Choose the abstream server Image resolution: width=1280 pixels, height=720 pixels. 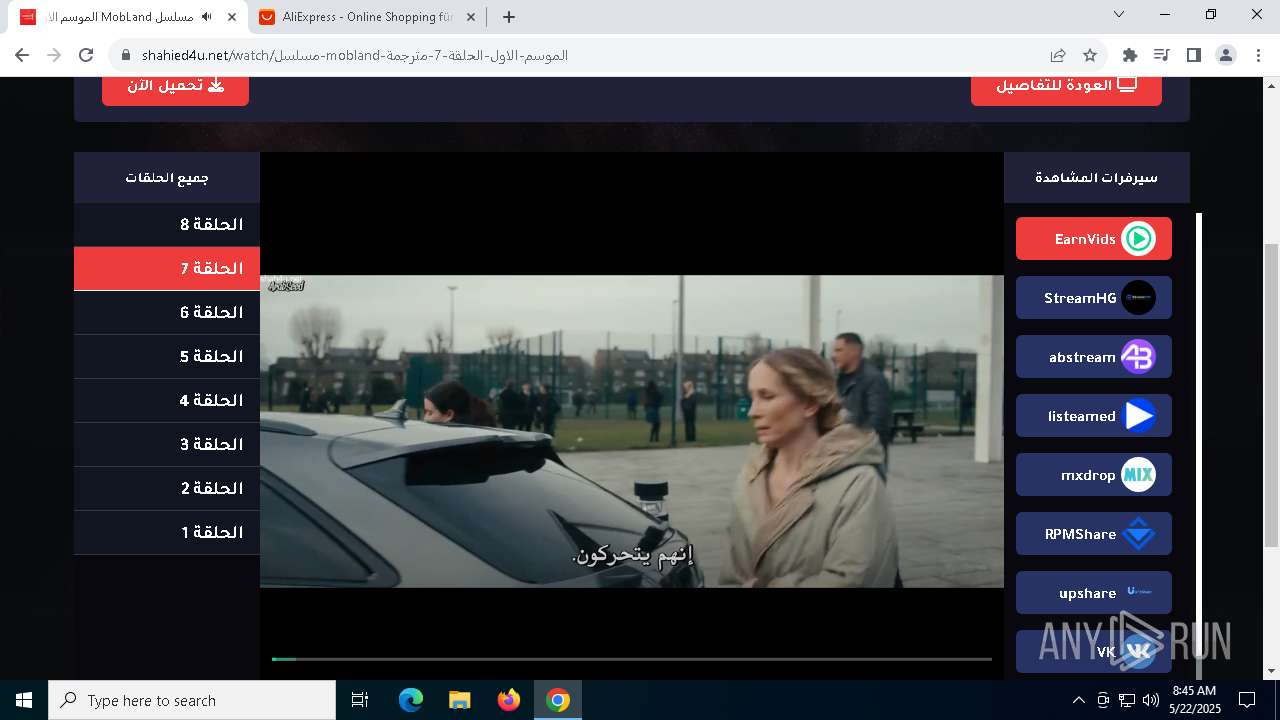(x=1093, y=357)
